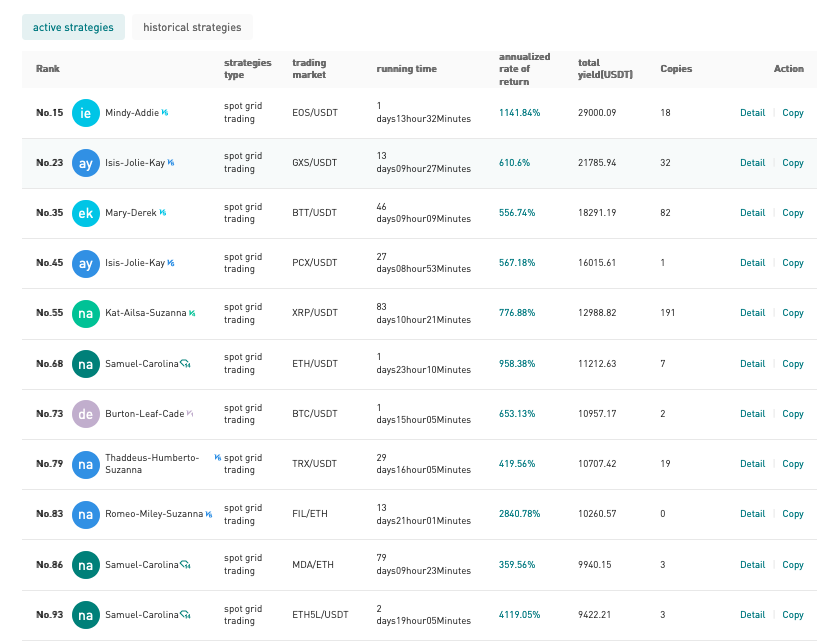Click the 'de' avatar for Burton-Leaf-Cade

(x=86, y=414)
